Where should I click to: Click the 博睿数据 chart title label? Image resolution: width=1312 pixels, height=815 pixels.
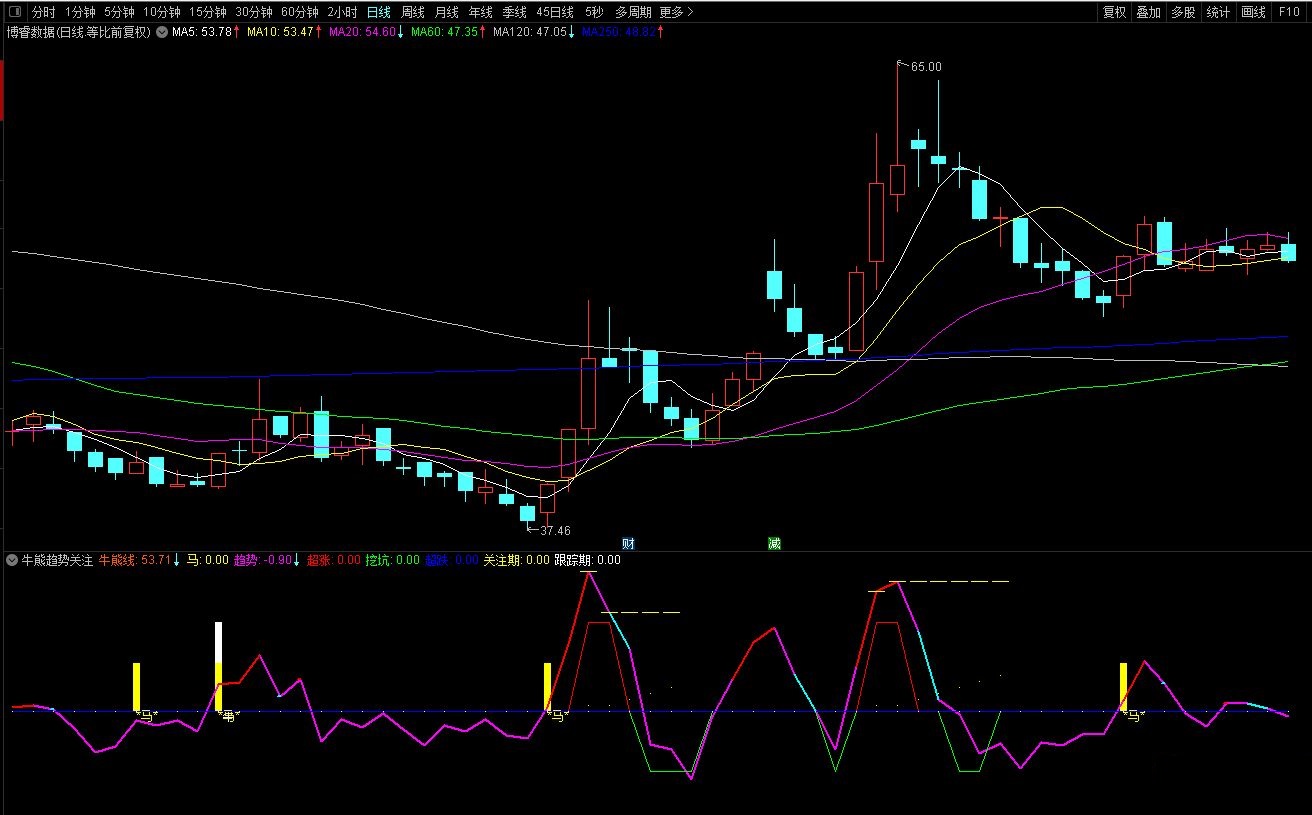pyautogui.click(x=78, y=32)
